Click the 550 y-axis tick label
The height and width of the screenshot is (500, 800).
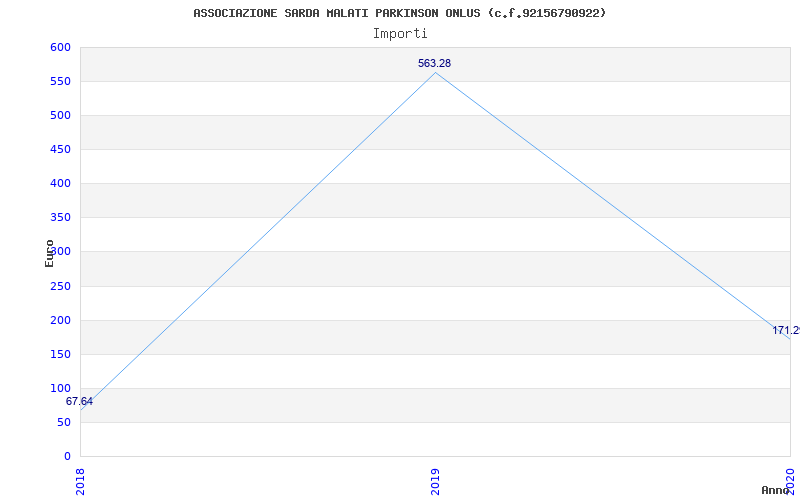[x=60, y=82]
